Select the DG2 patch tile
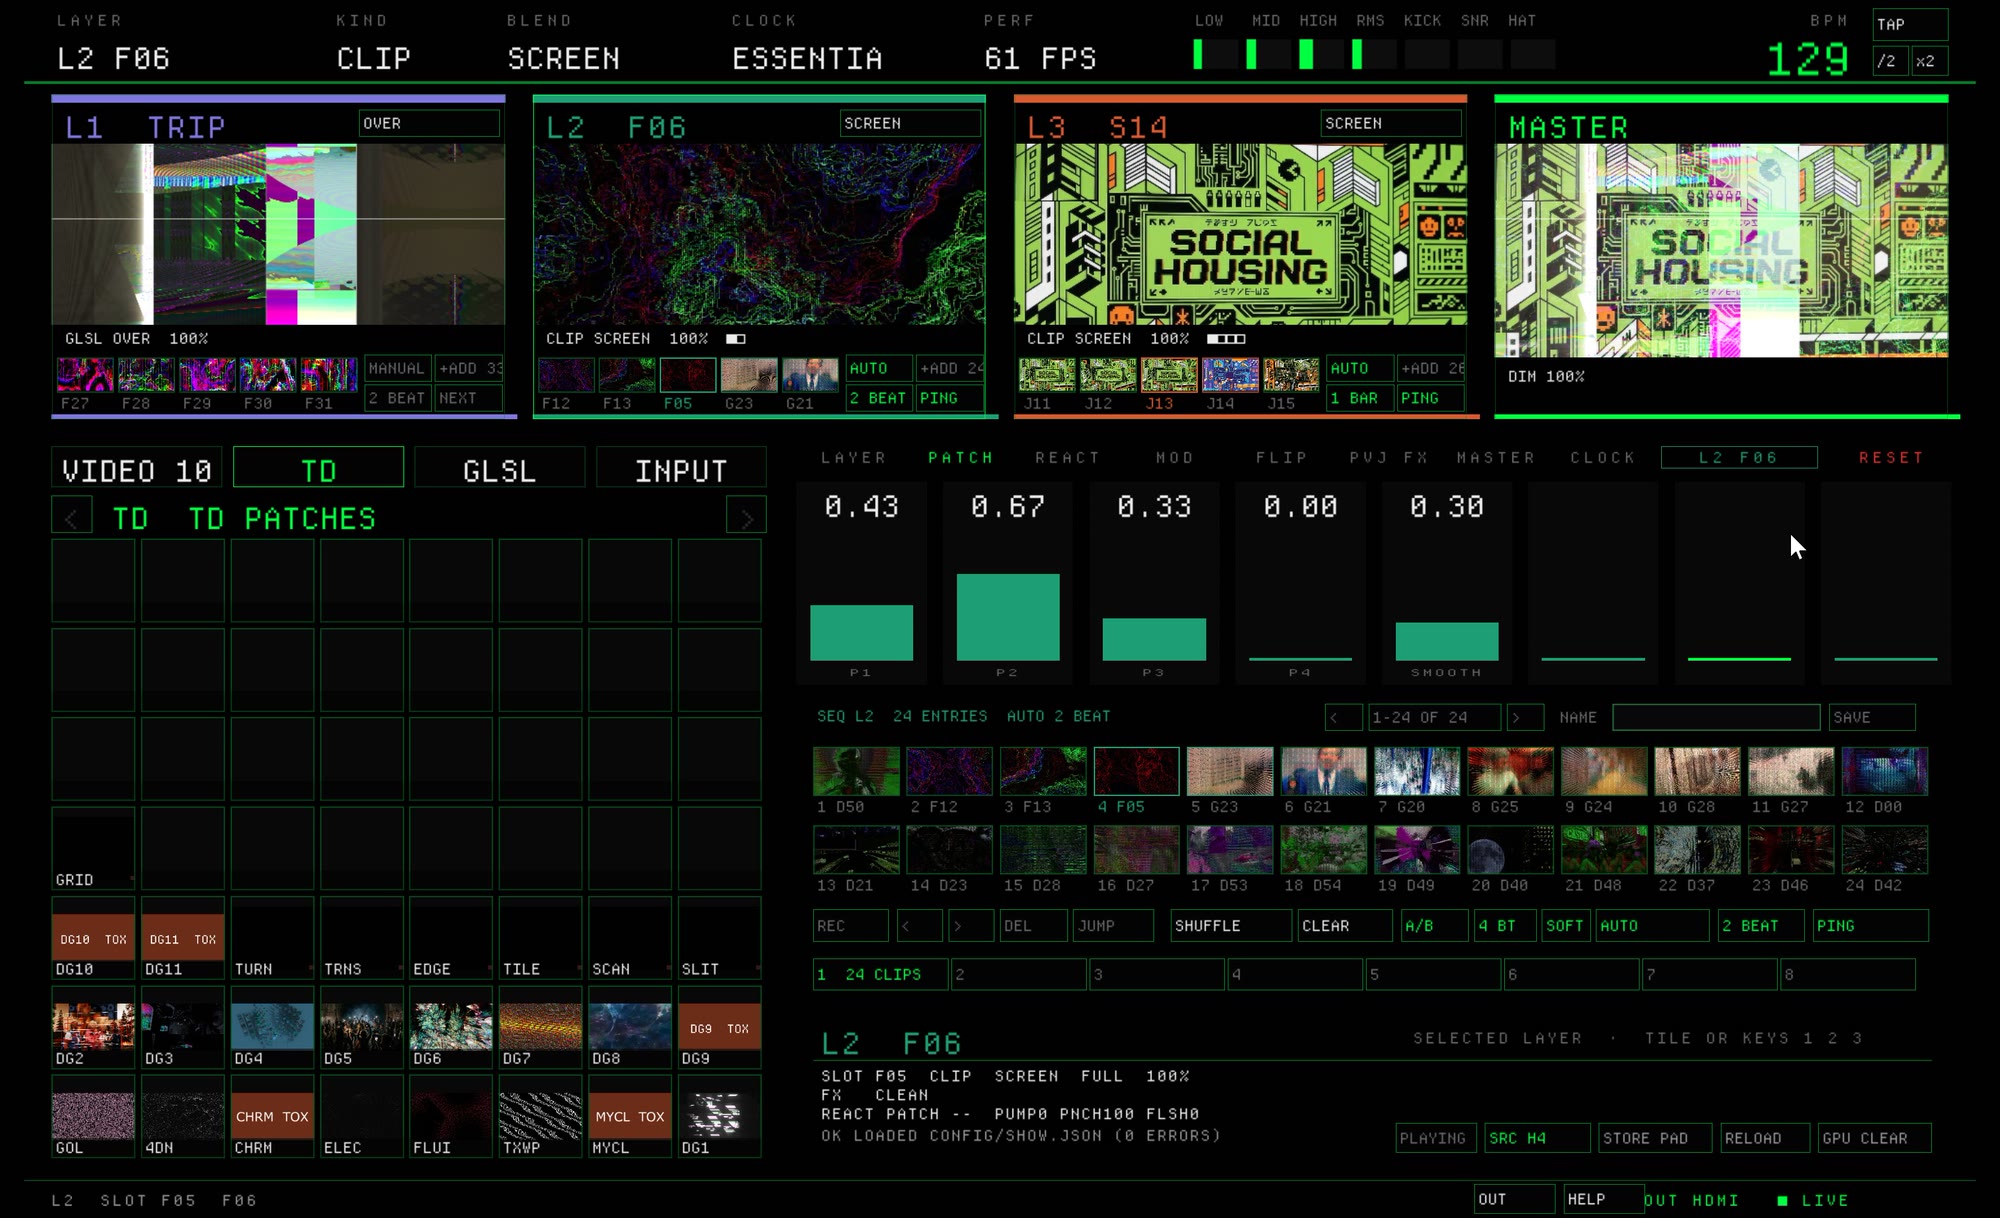The height and width of the screenshot is (1218, 2000). coord(93,1026)
